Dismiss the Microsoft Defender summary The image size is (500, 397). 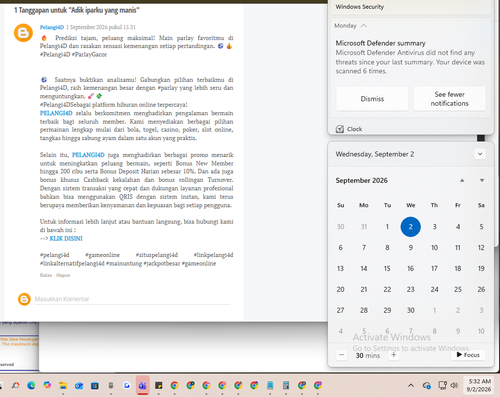372,99
